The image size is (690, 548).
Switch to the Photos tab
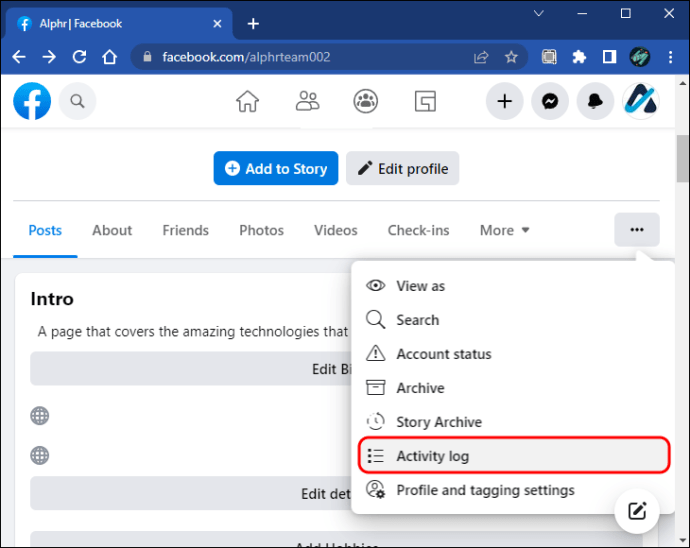(261, 230)
